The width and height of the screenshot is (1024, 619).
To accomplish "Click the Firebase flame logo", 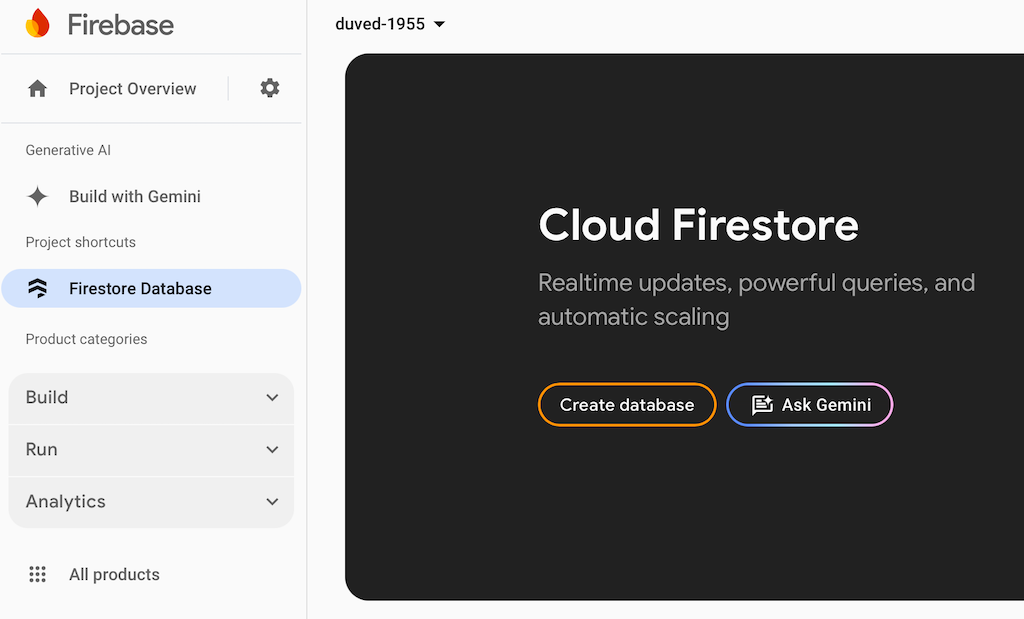I will point(37,24).
